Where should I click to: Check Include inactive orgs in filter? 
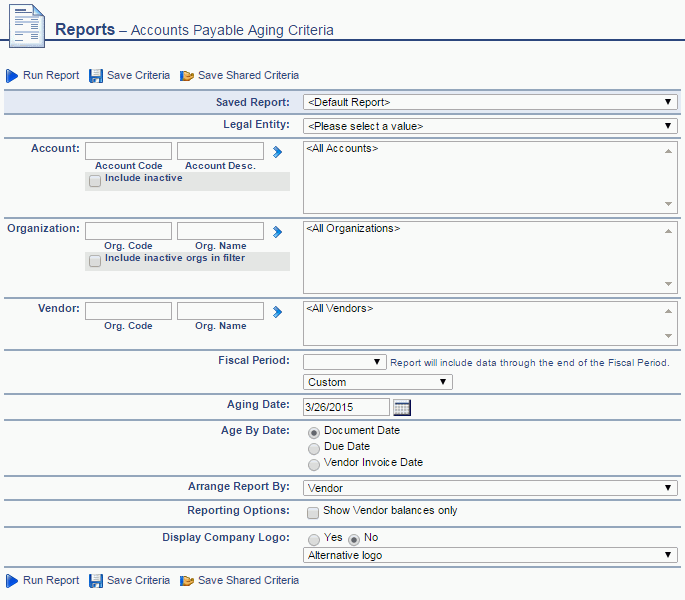pyautogui.click(x=95, y=261)
